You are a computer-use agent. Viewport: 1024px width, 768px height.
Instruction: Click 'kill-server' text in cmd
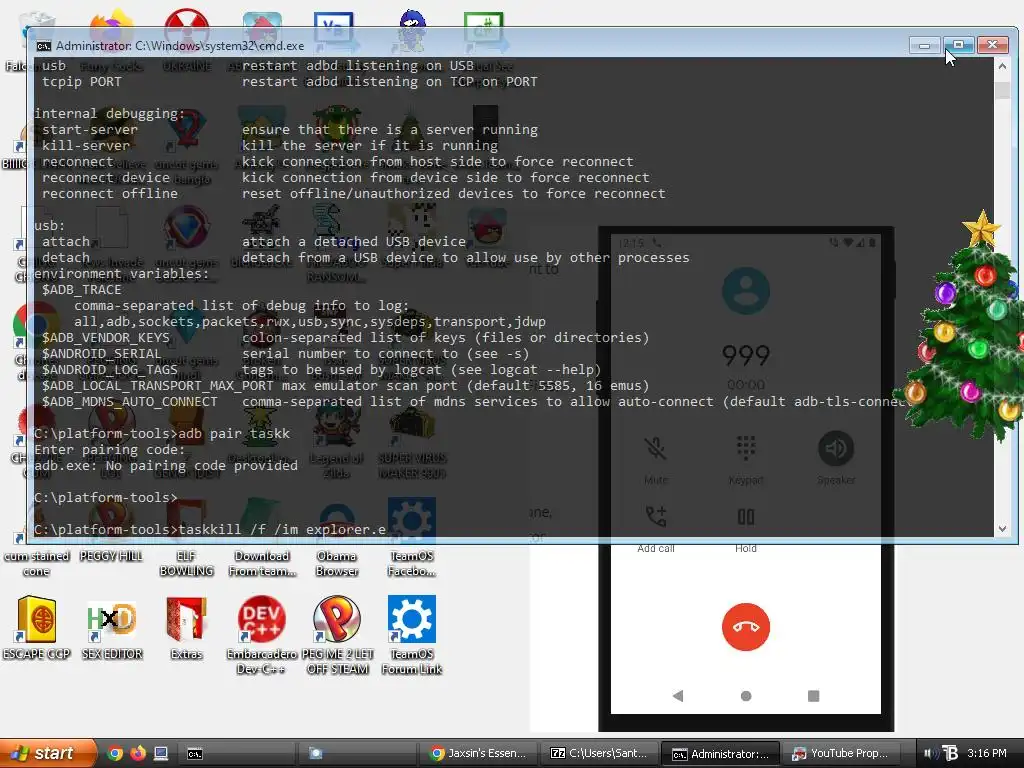tap(86, 146)
